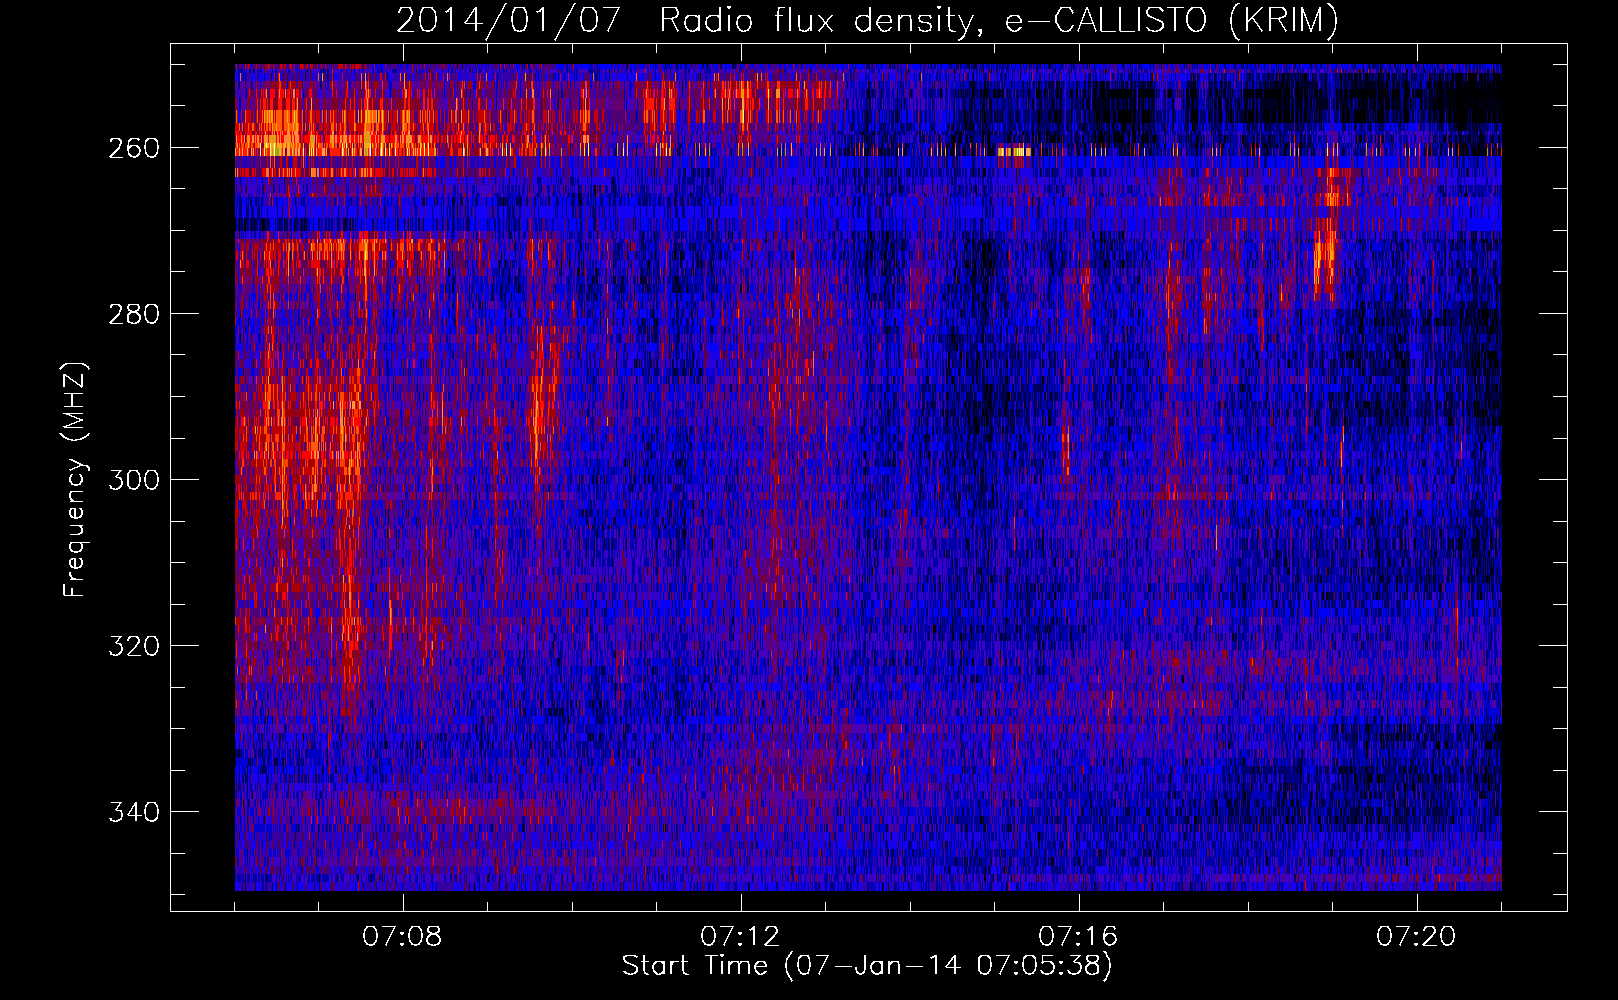1618x1000 pixels.
Task: Click the 07:16 time tick label
Action: pos(1079,937)
